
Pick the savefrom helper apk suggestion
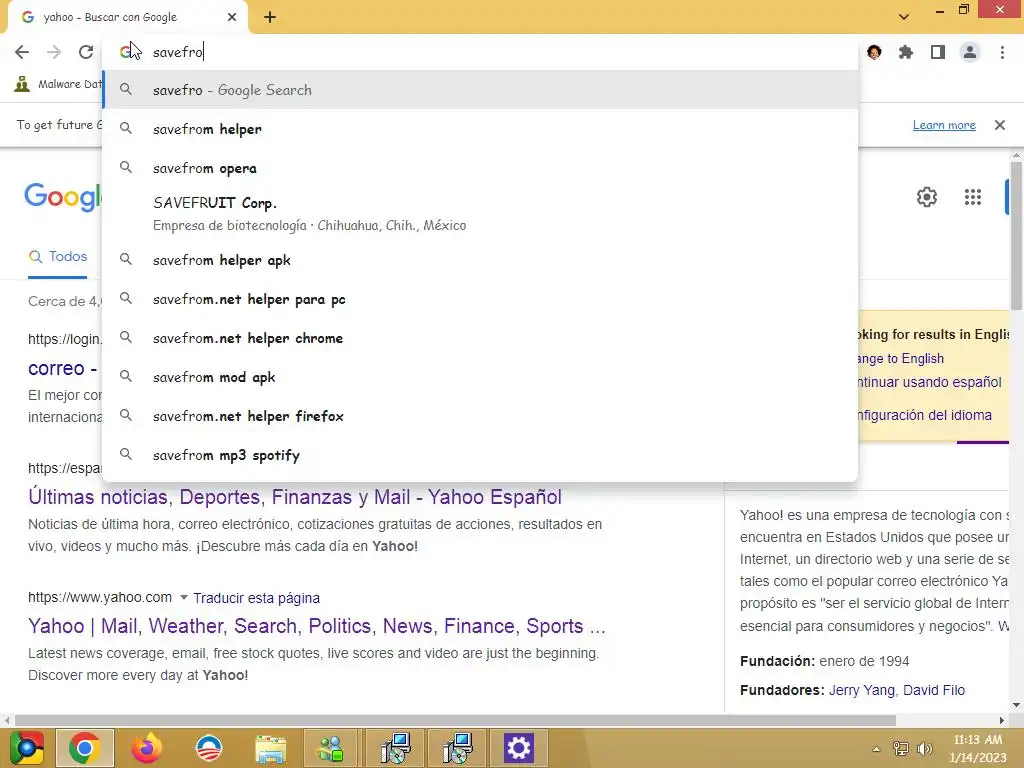(x=480, y=260)
